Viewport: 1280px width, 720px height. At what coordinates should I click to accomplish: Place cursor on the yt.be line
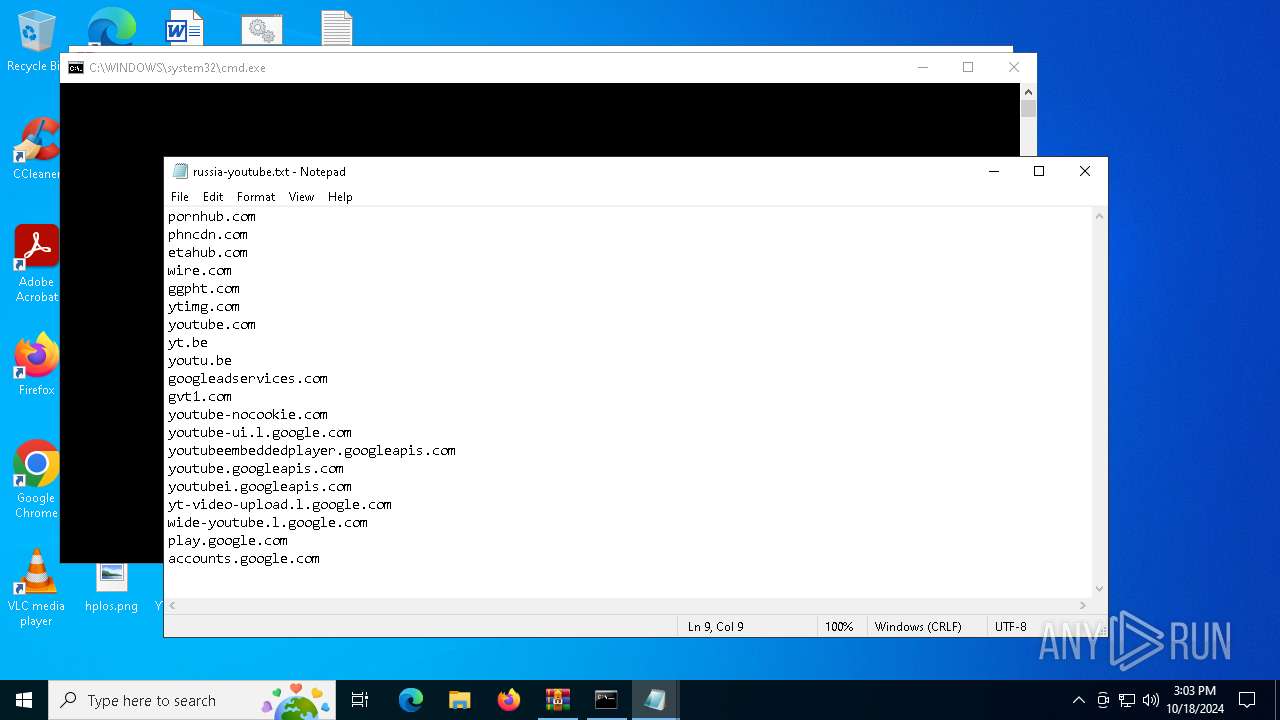188,342
